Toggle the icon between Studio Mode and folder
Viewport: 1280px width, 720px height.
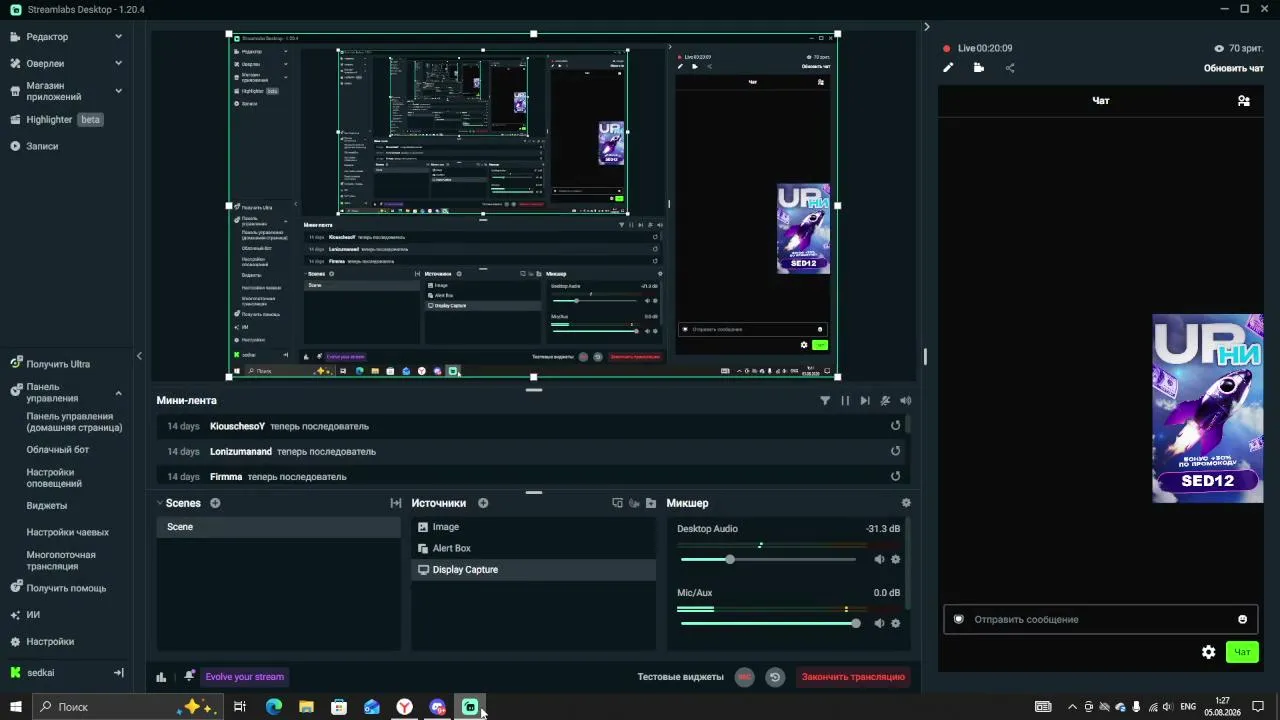pyautogui.click(x=634, y=503)
